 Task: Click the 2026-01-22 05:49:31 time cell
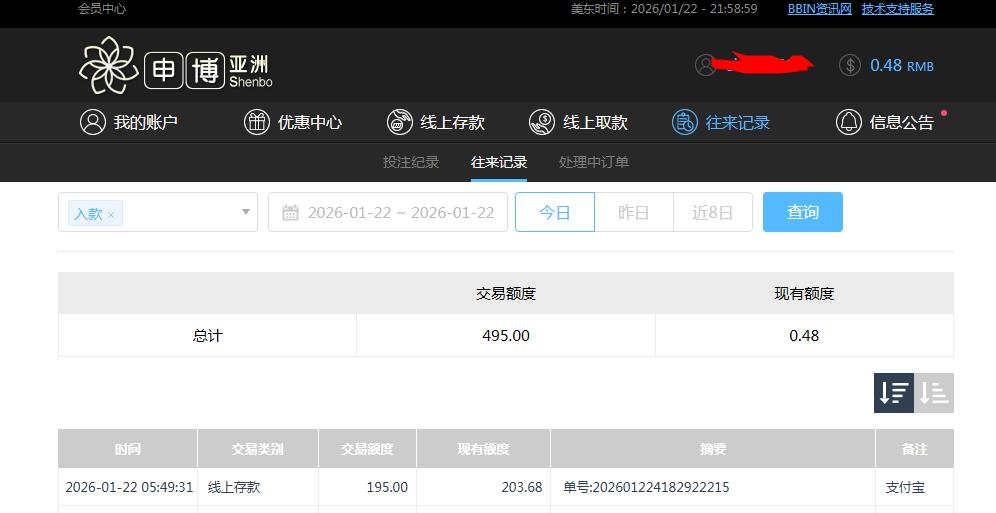point(129,487)
